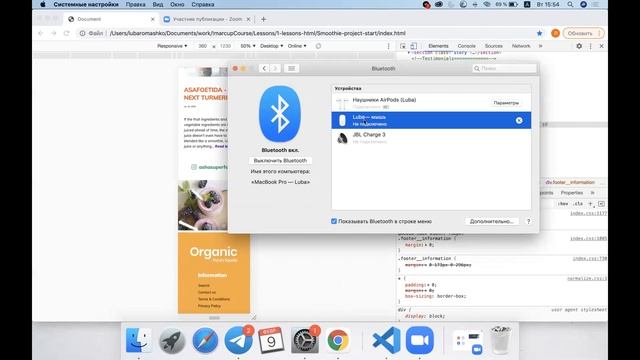Go forward in the Bluetooth preferences window
640x360 pixels.
point(275,69)
